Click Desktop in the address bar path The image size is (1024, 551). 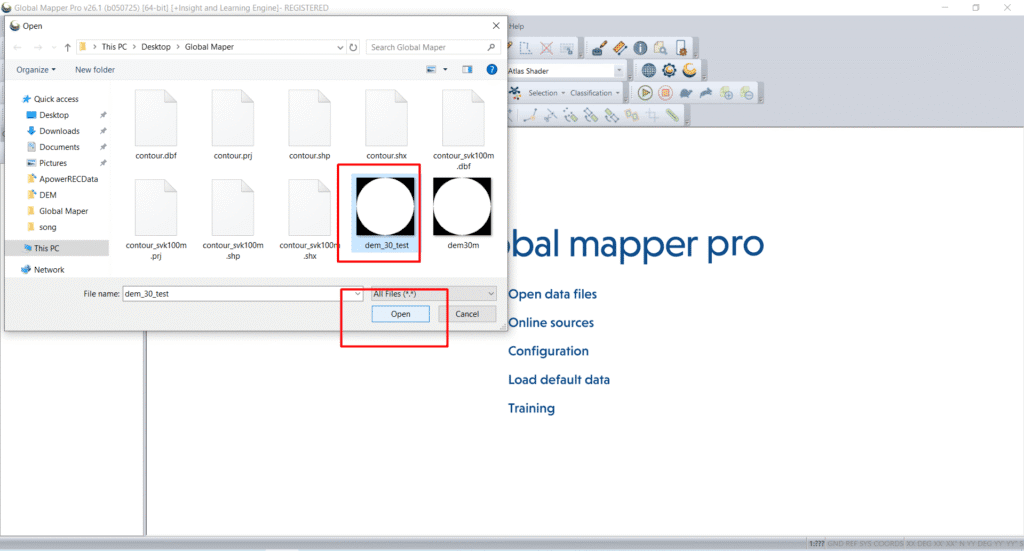pos(156,47)
